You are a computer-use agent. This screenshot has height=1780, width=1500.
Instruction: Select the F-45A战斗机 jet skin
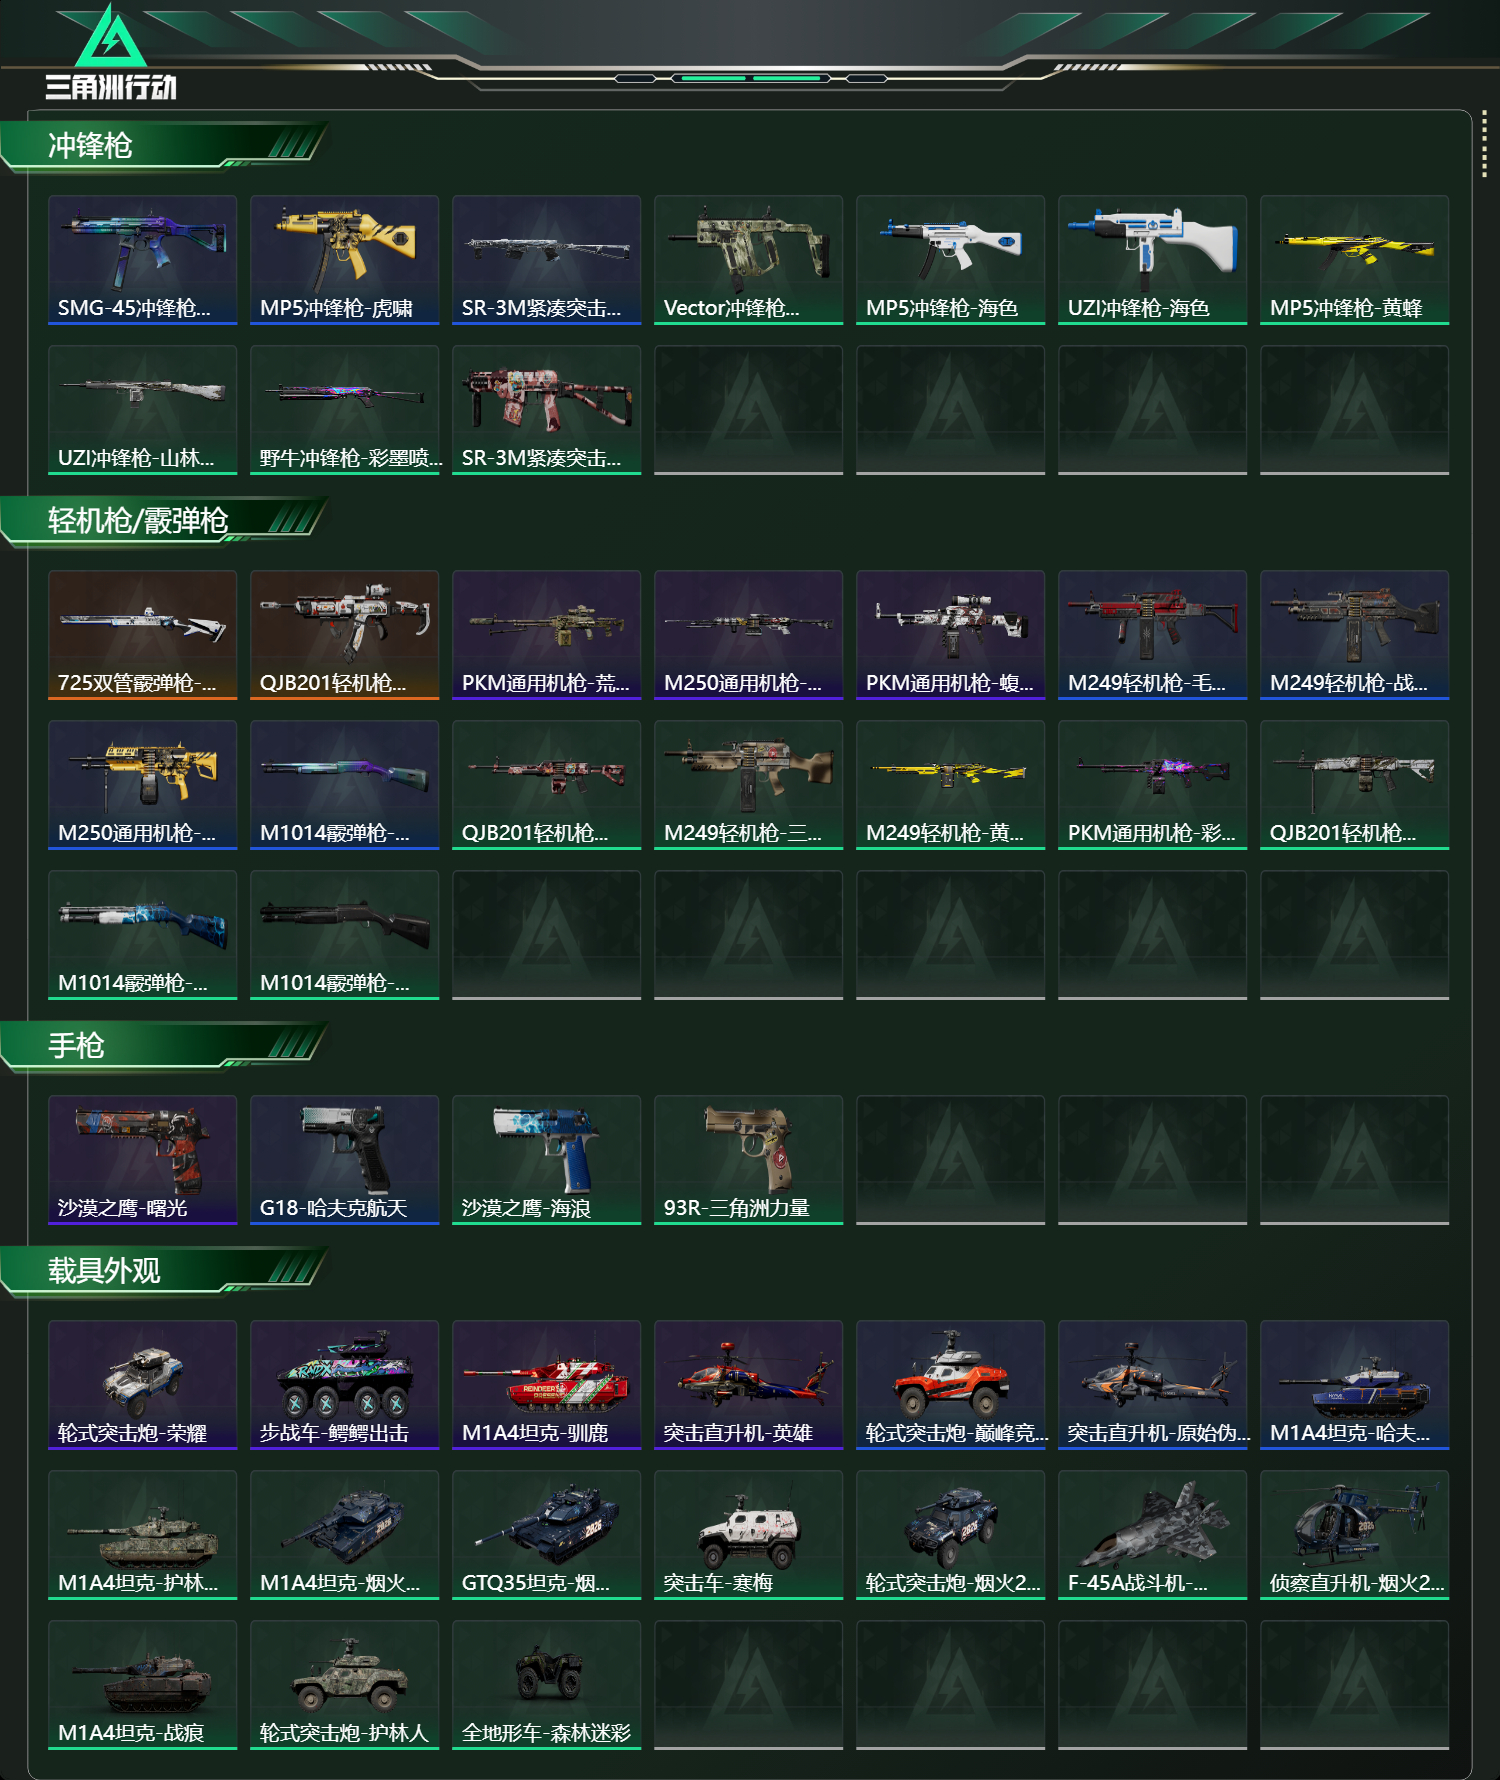1152,1535
